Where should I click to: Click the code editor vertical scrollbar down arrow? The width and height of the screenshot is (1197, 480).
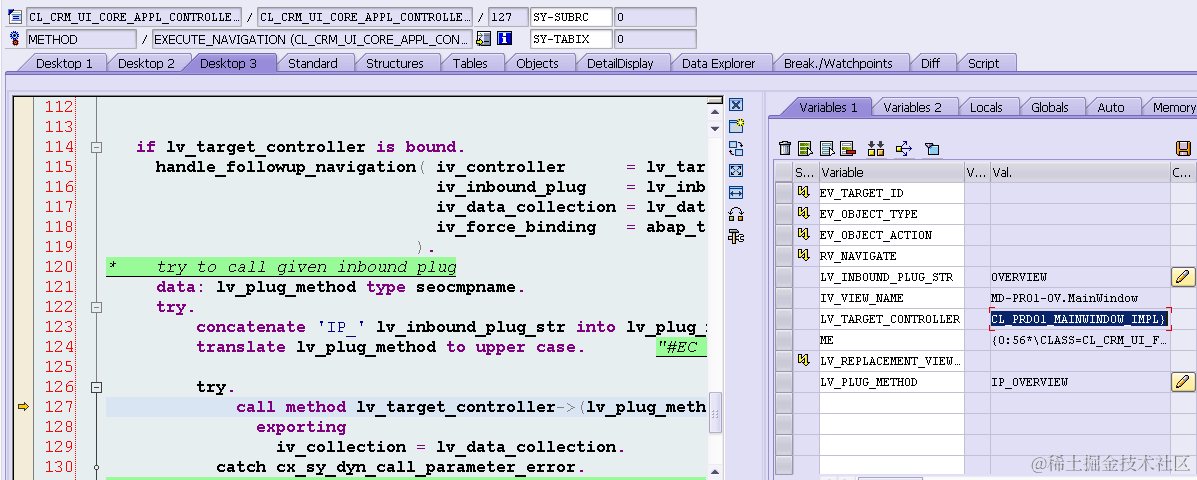pos(715,128)
